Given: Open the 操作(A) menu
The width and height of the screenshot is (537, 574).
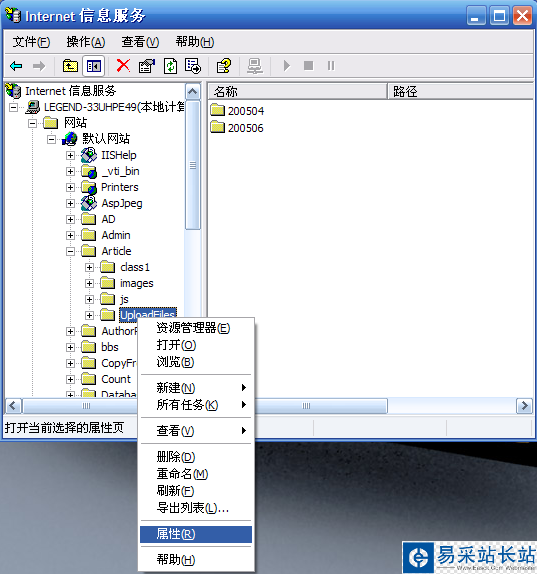Looking at the screenshot, I should pyautogui.click(x=86, y=42).
